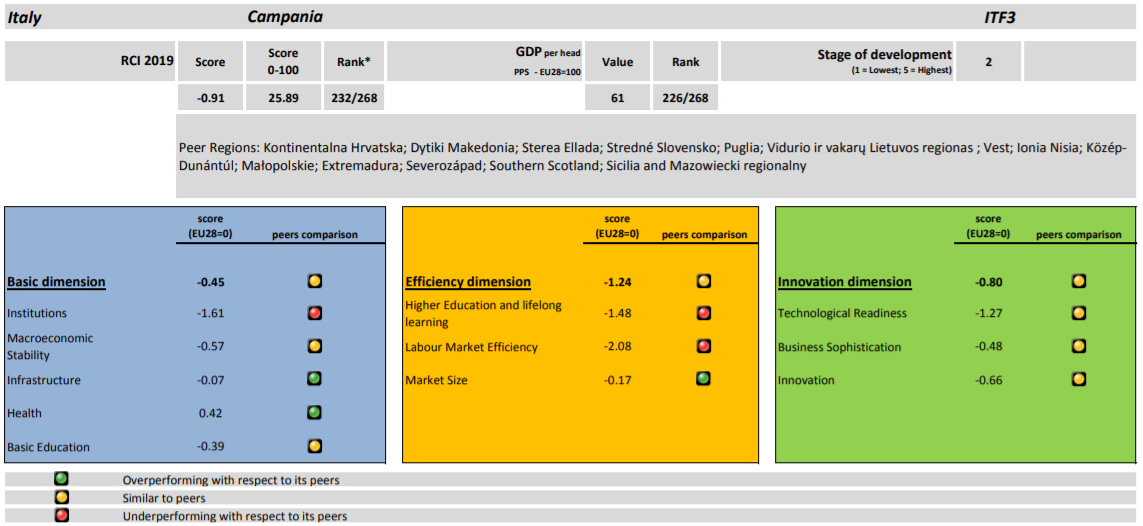This screenshot has height=526, width=1143.
Task: Click the GDP per head value 61
Action: coord(617,98)
